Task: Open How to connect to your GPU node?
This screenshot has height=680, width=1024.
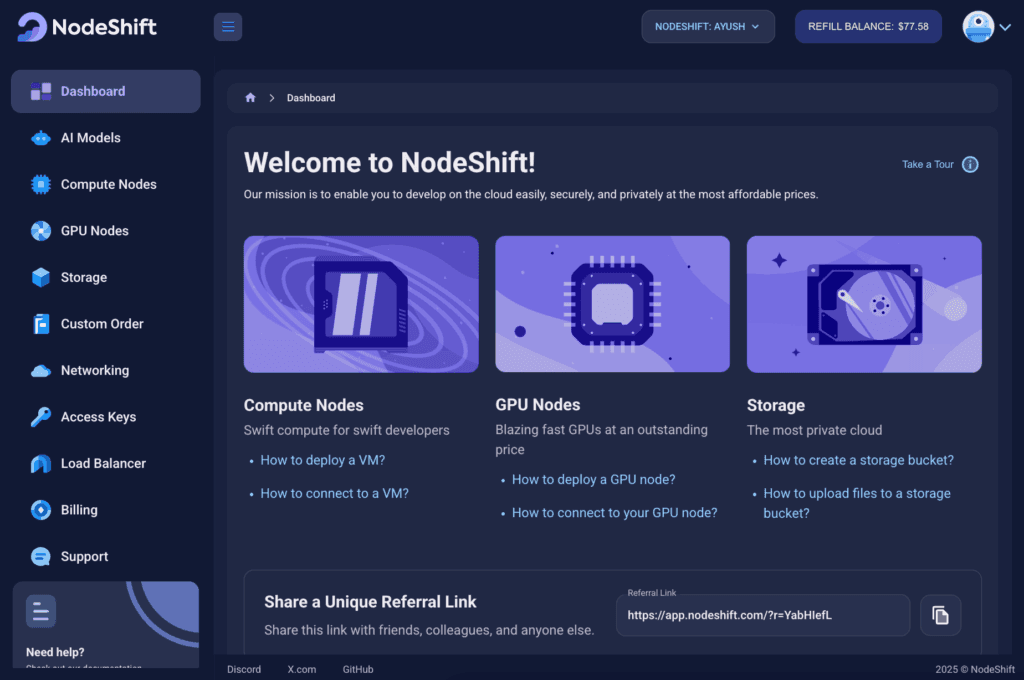Action: pyautogui.click(x=615, y=513)
